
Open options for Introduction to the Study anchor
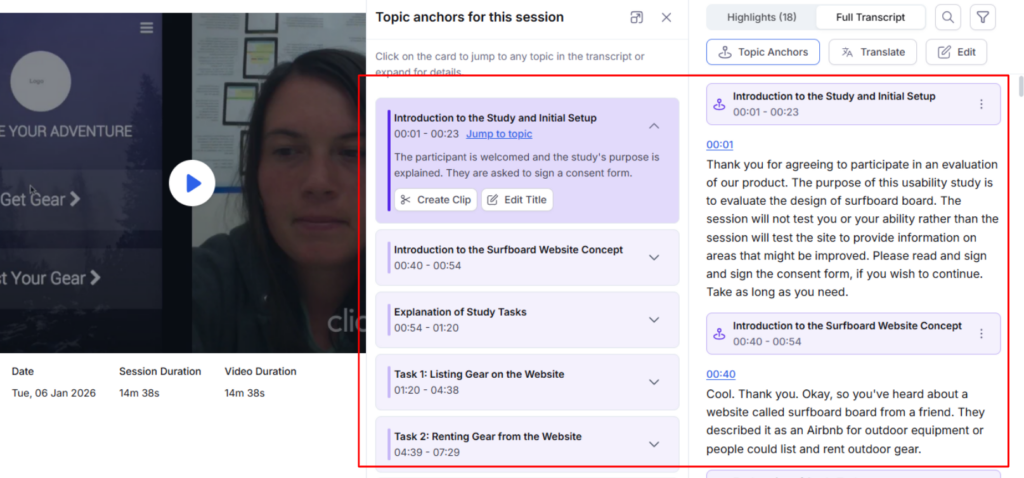tap(981, 104)
